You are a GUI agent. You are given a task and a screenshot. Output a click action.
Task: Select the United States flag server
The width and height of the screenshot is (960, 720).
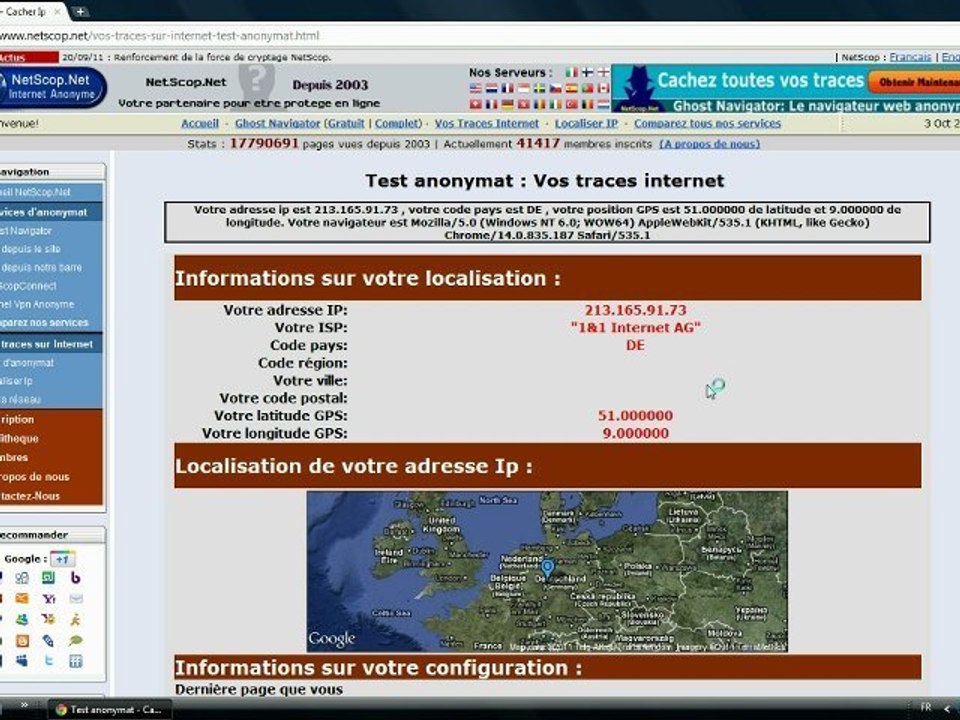[x=476, y=88]
